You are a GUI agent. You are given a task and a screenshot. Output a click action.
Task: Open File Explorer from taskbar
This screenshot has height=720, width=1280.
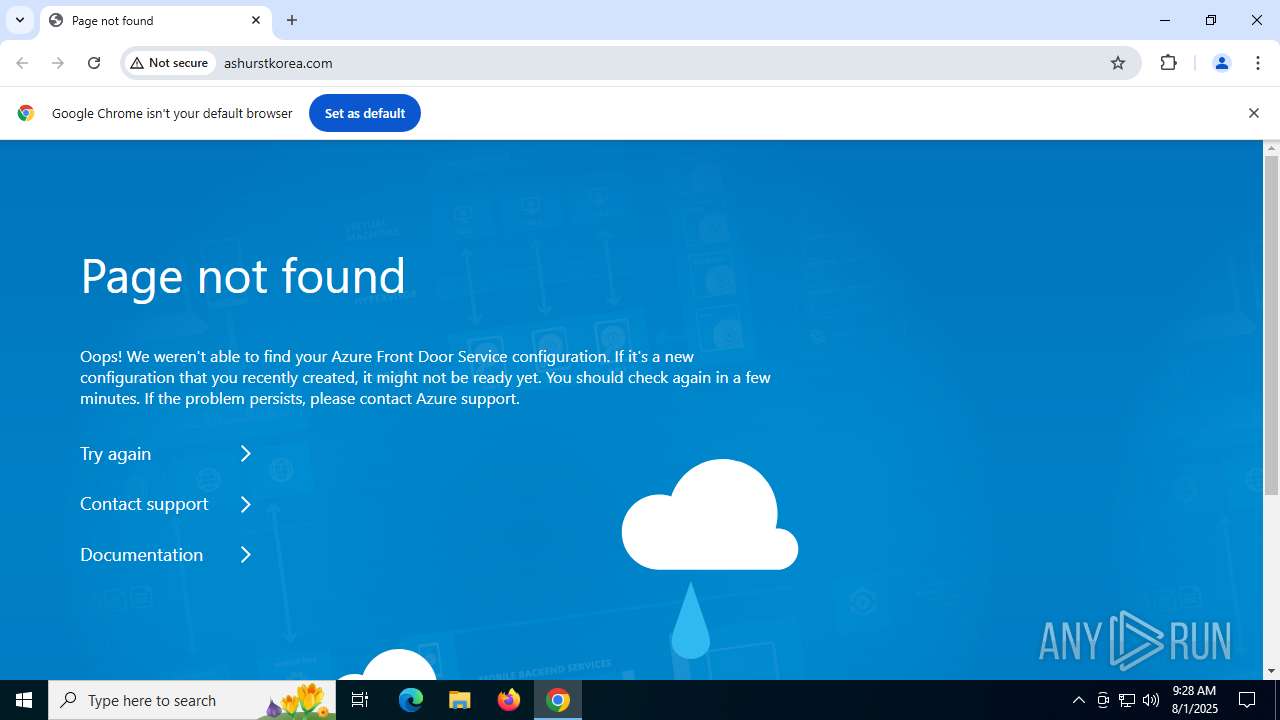(x=460, y=700)
